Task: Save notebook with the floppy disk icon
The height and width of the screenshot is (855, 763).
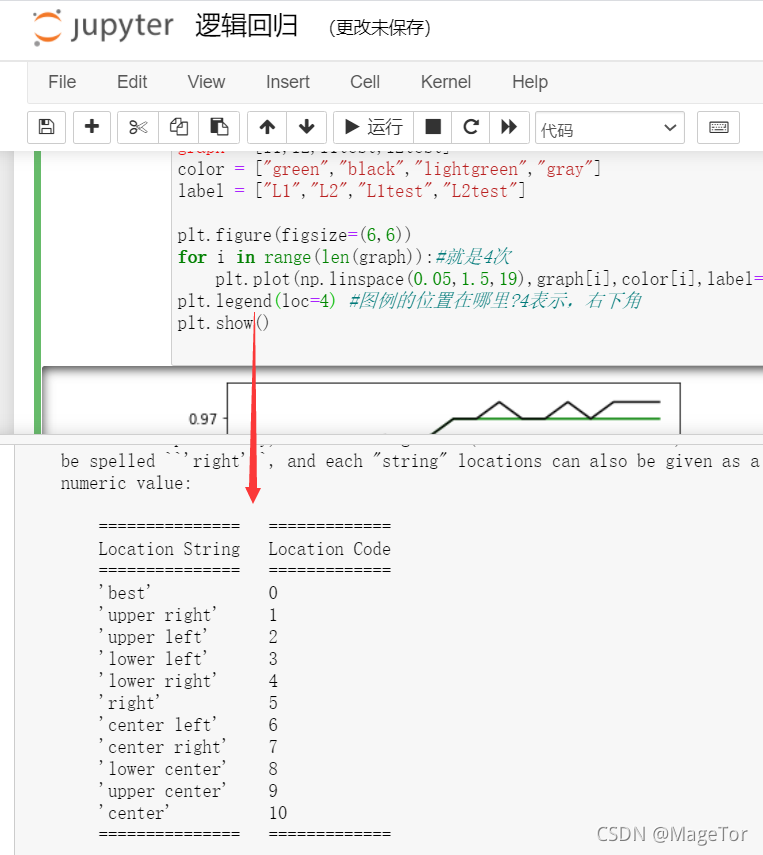Action: tap(46, 127)
